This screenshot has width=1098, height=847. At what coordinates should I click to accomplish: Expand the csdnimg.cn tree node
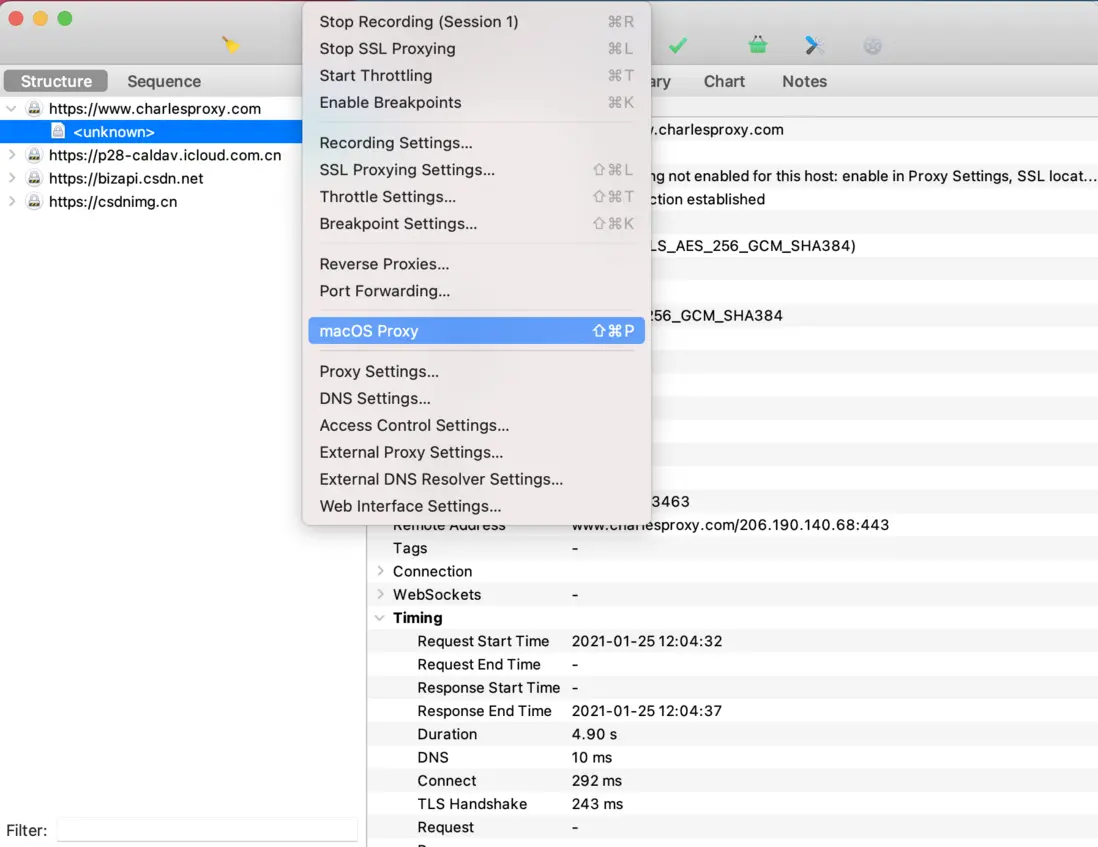[x=11, y=201]
